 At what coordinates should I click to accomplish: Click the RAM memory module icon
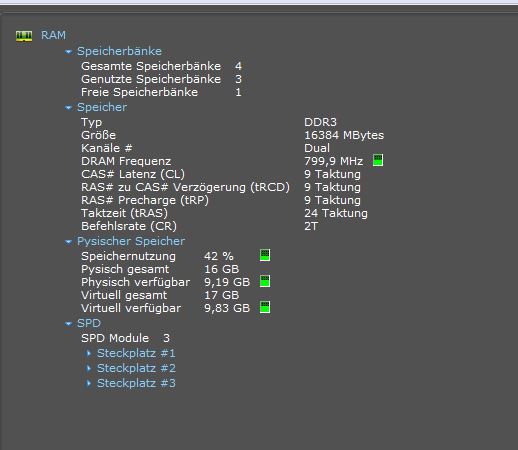coord(24,36)
